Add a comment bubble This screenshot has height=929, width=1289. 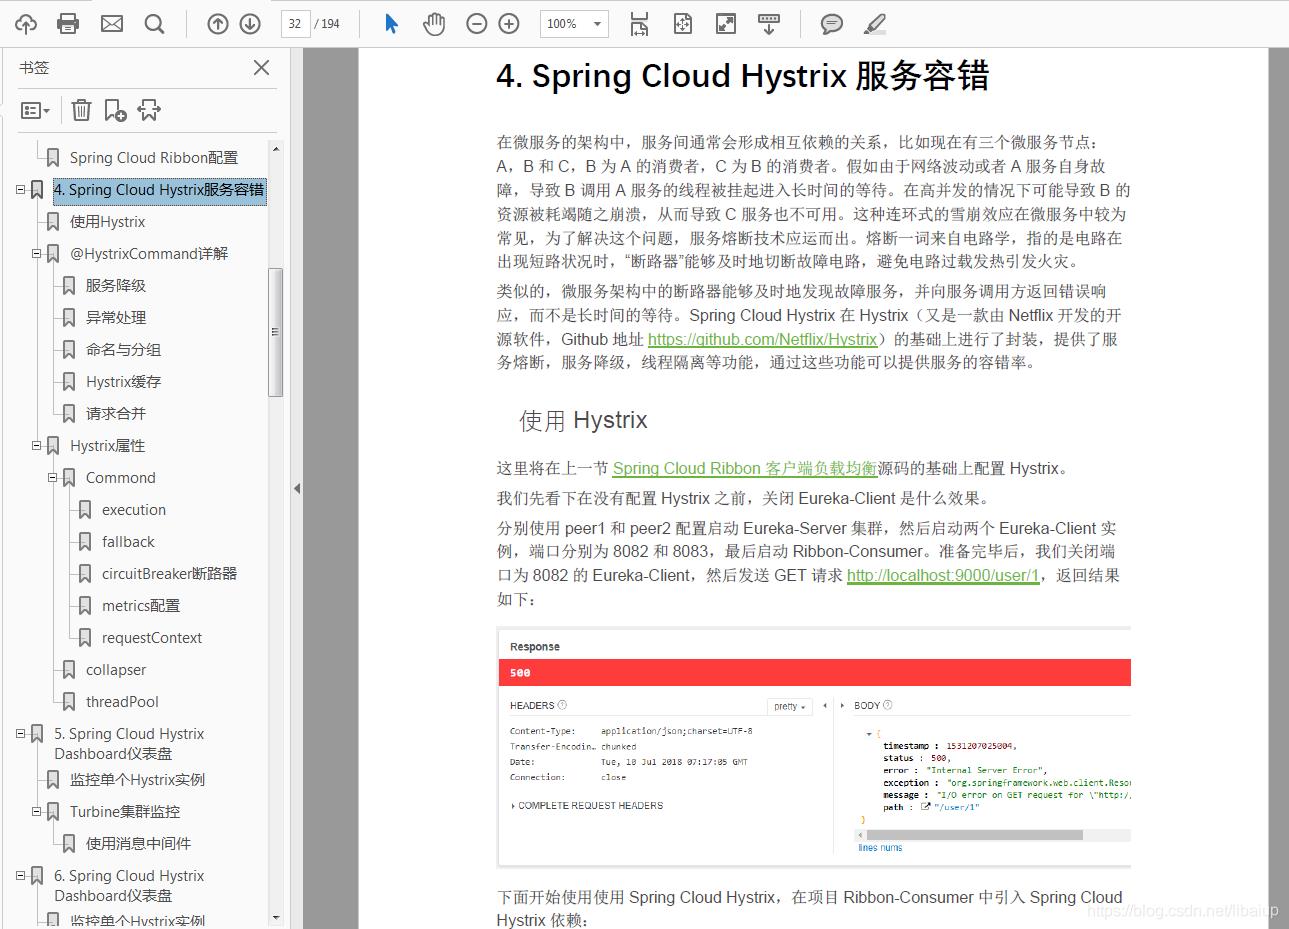coord(831,24)
